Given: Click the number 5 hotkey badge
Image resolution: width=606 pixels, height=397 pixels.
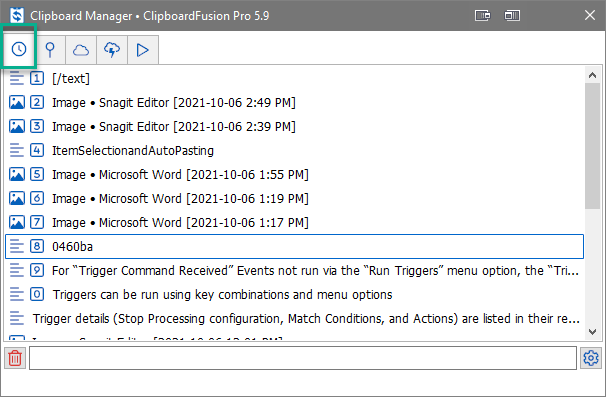Looking at the screenshot, I should click(x=37, y=174).
